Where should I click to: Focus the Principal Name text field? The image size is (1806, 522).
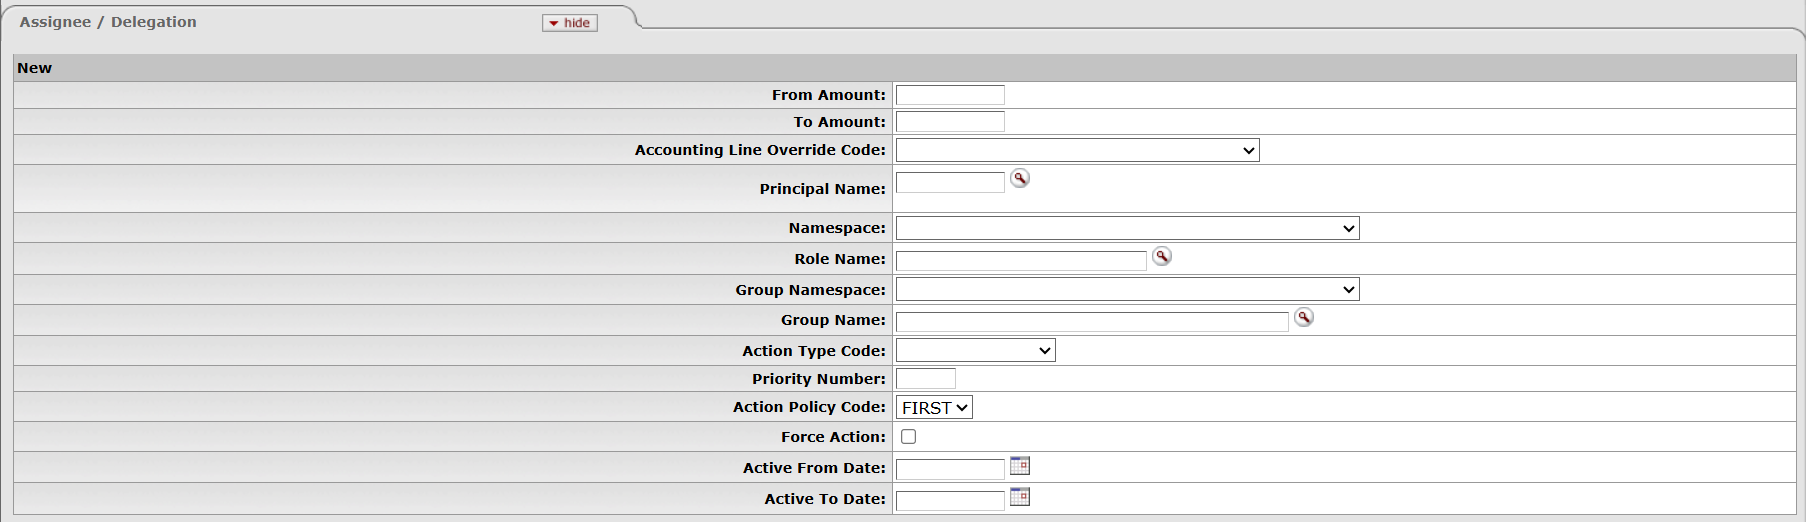tap(950, 182)
